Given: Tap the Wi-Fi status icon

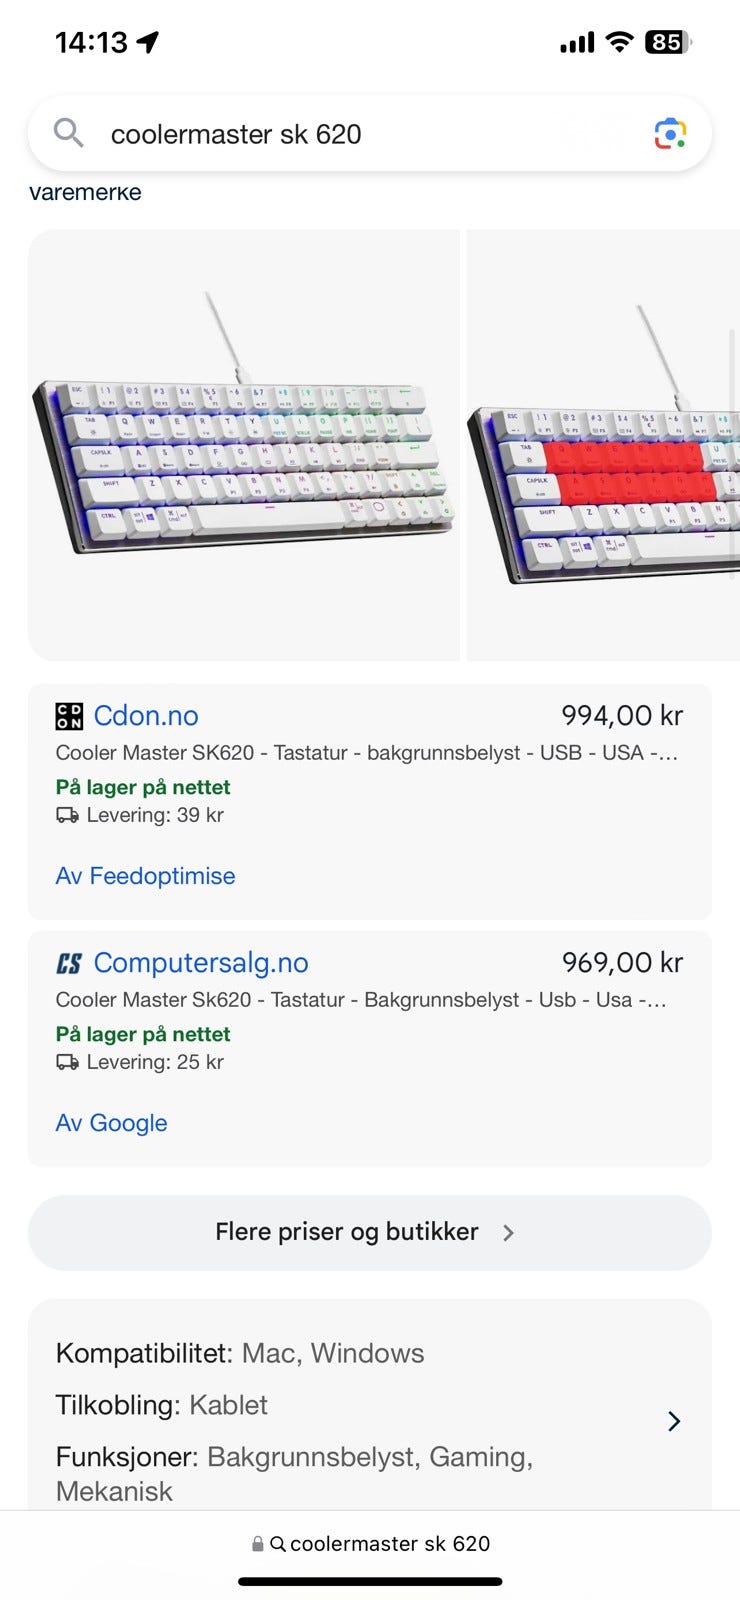Looking at the screenshot, I should coord(620,42).
